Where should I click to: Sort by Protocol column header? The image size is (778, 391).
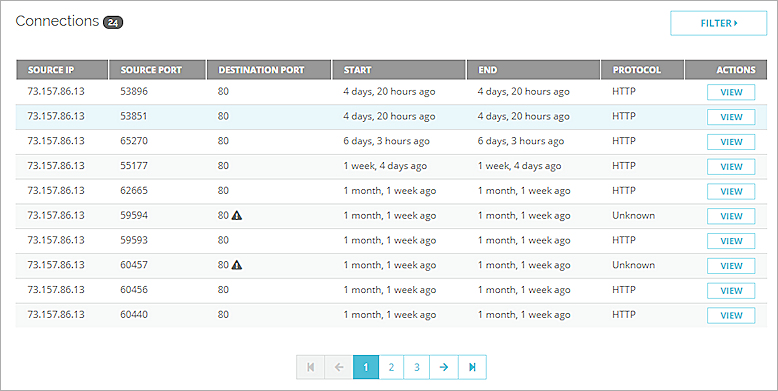coord(643,70)
